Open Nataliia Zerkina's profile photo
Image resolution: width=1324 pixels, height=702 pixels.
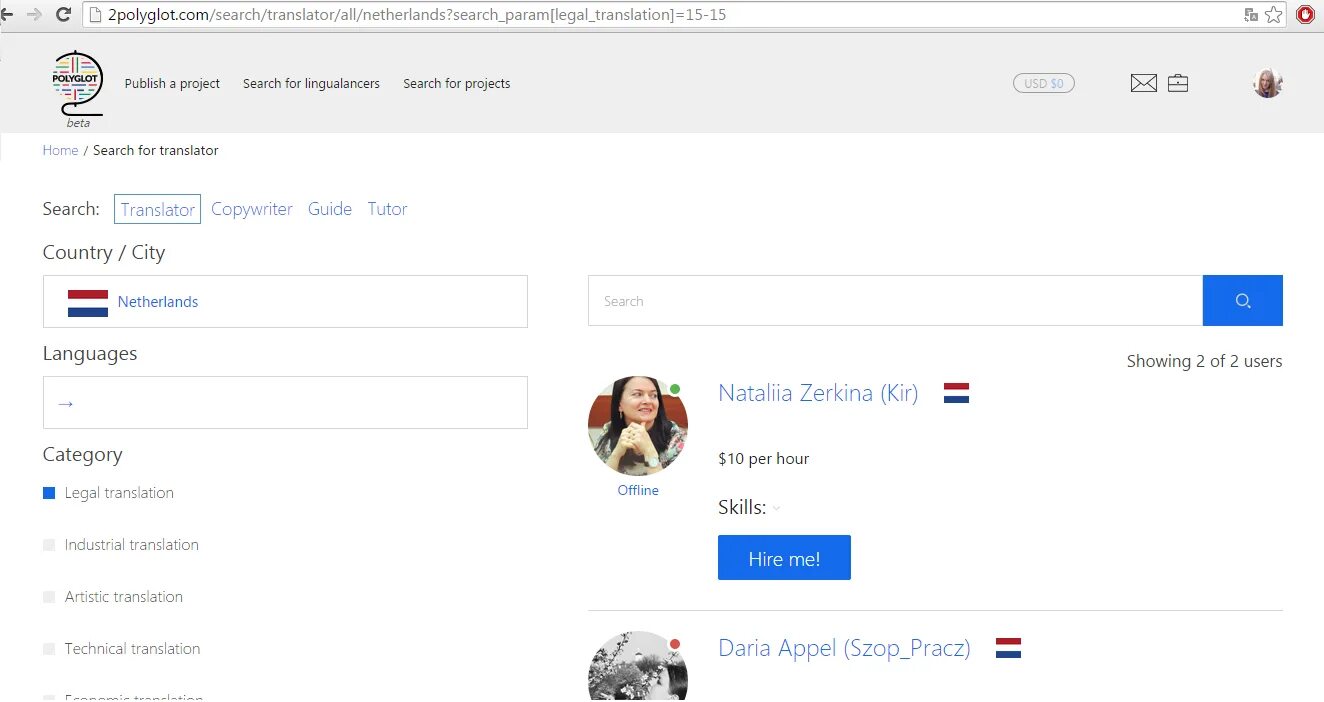pos(638,426)
